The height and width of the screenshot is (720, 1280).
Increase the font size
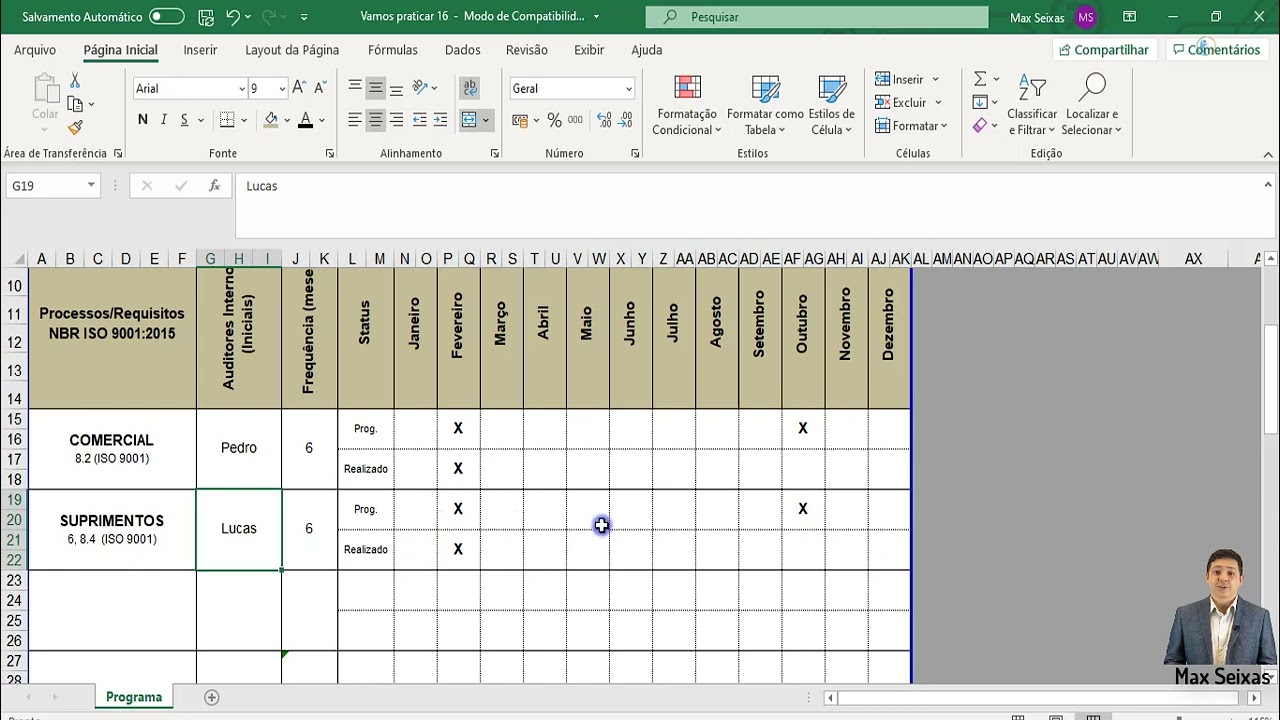(301, 88)
